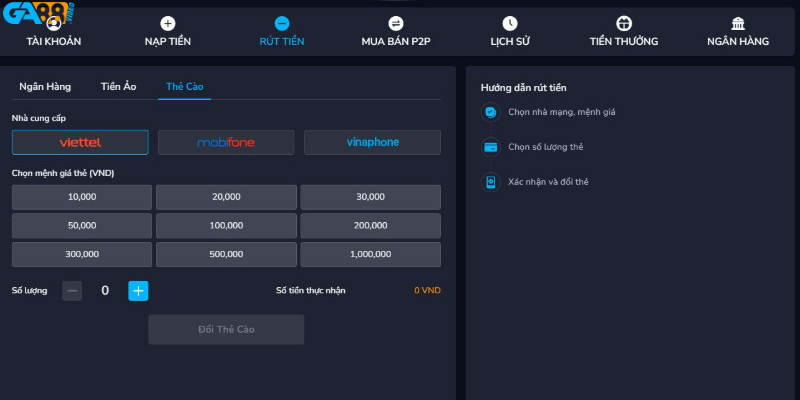Click the Chọn số lượng thẻ step text

(545, 147)
